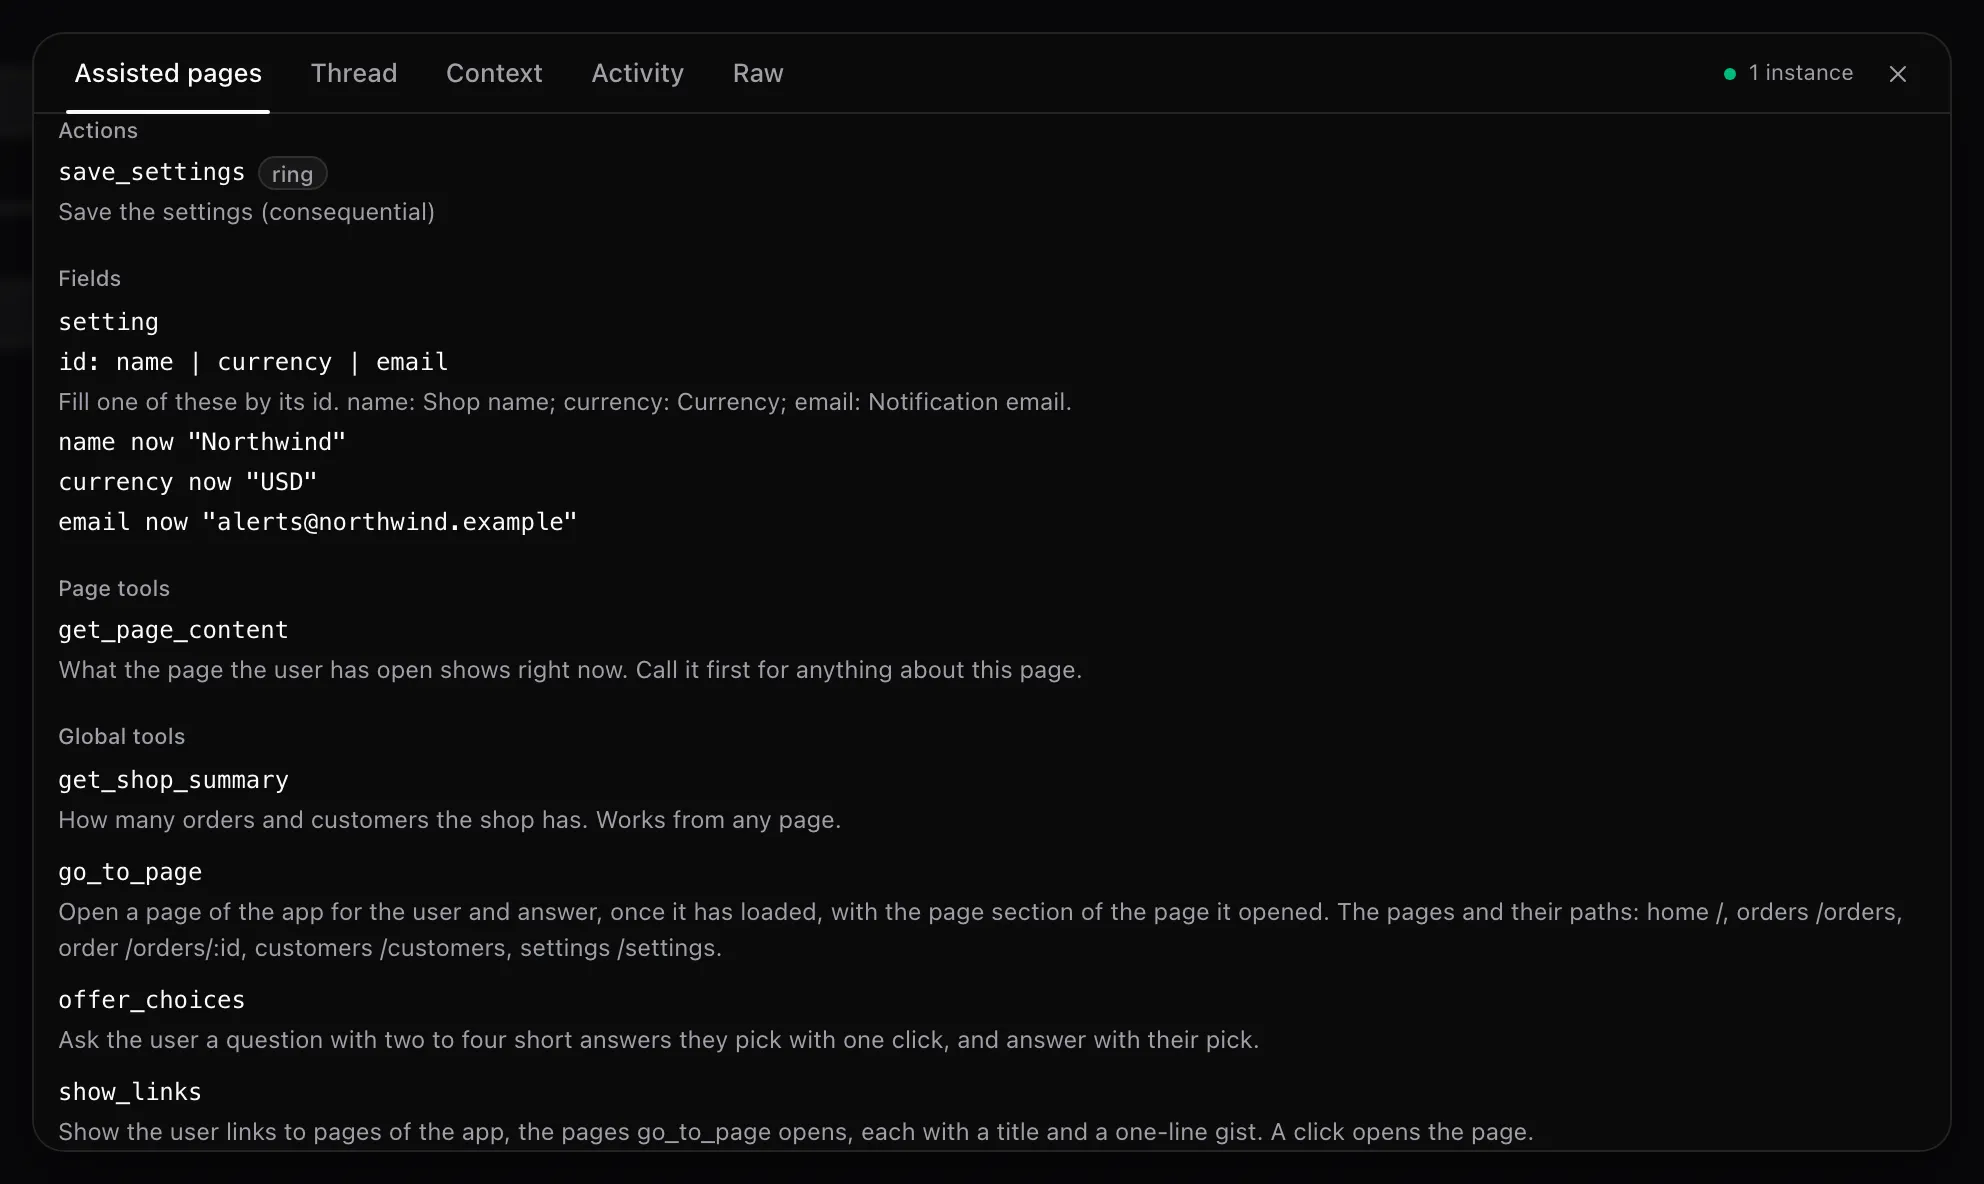
Task: Click the "setting" field name
Action: coord(108,322)
